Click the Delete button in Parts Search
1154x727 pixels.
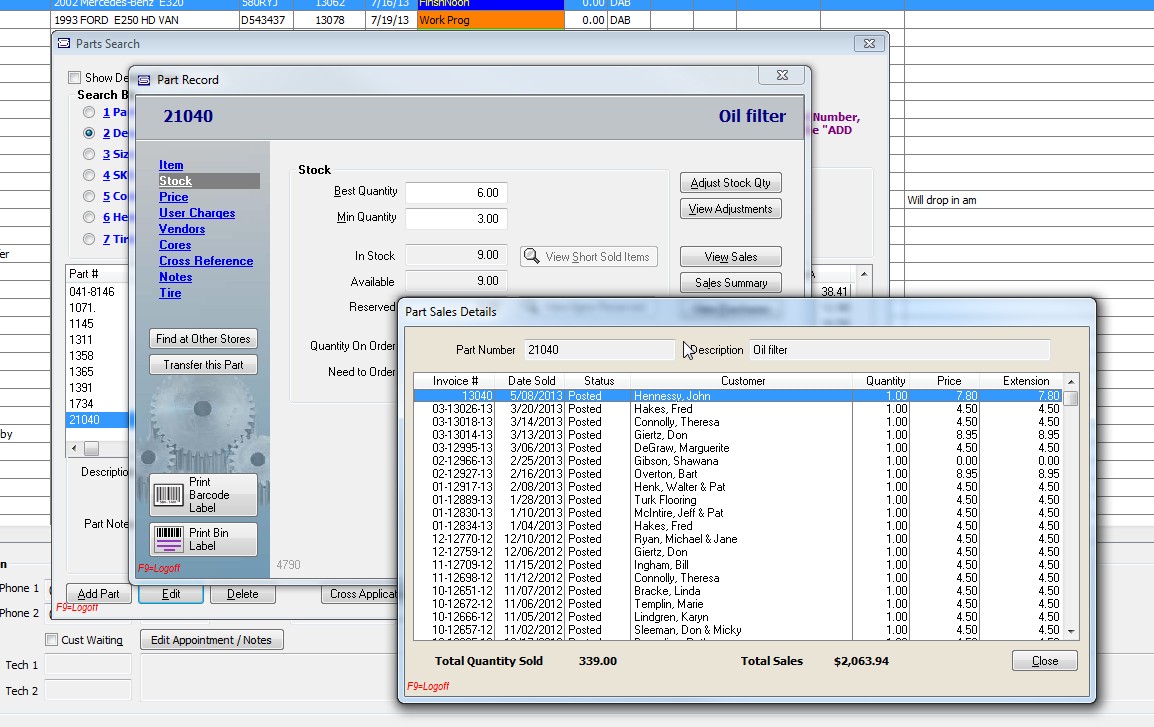coord(242,594)
